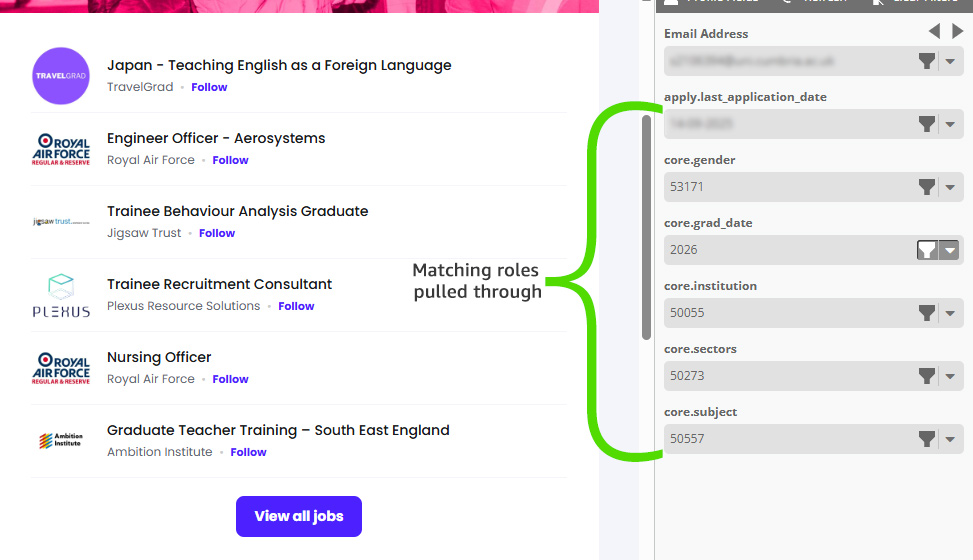Follow Jigsaw Trust
Viewport: 973px width, 560px height.
coord(216,233)
